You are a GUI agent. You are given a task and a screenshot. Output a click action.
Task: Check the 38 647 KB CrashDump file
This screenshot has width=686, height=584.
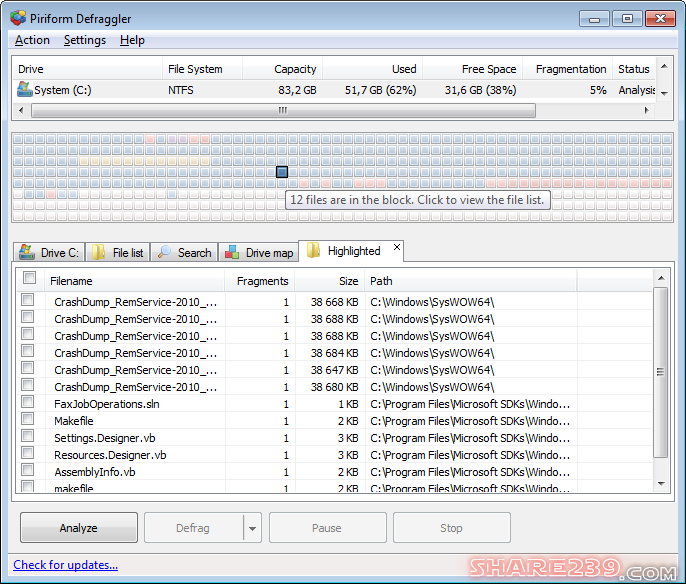click(28, 367)
